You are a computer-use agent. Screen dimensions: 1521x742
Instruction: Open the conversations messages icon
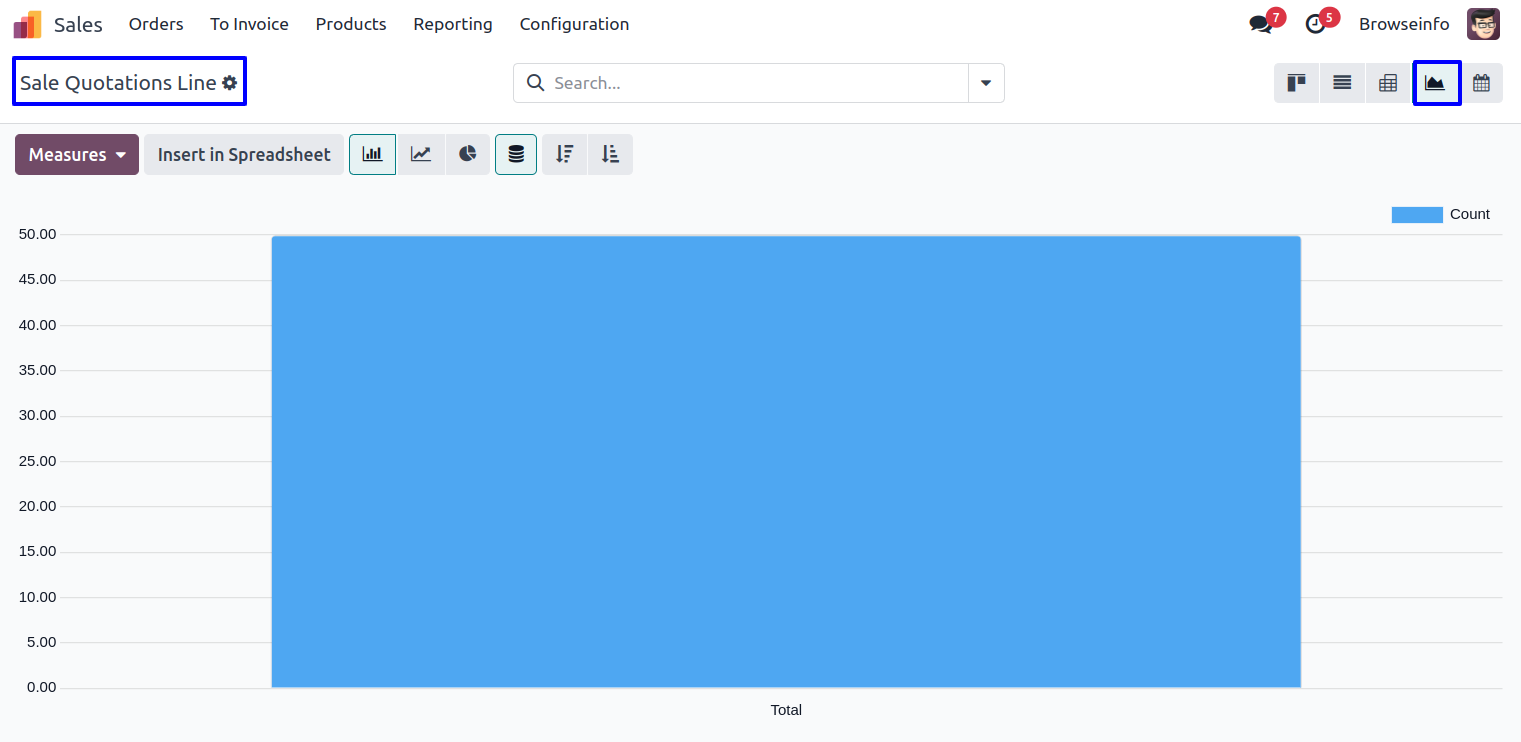click(1261, 24)
